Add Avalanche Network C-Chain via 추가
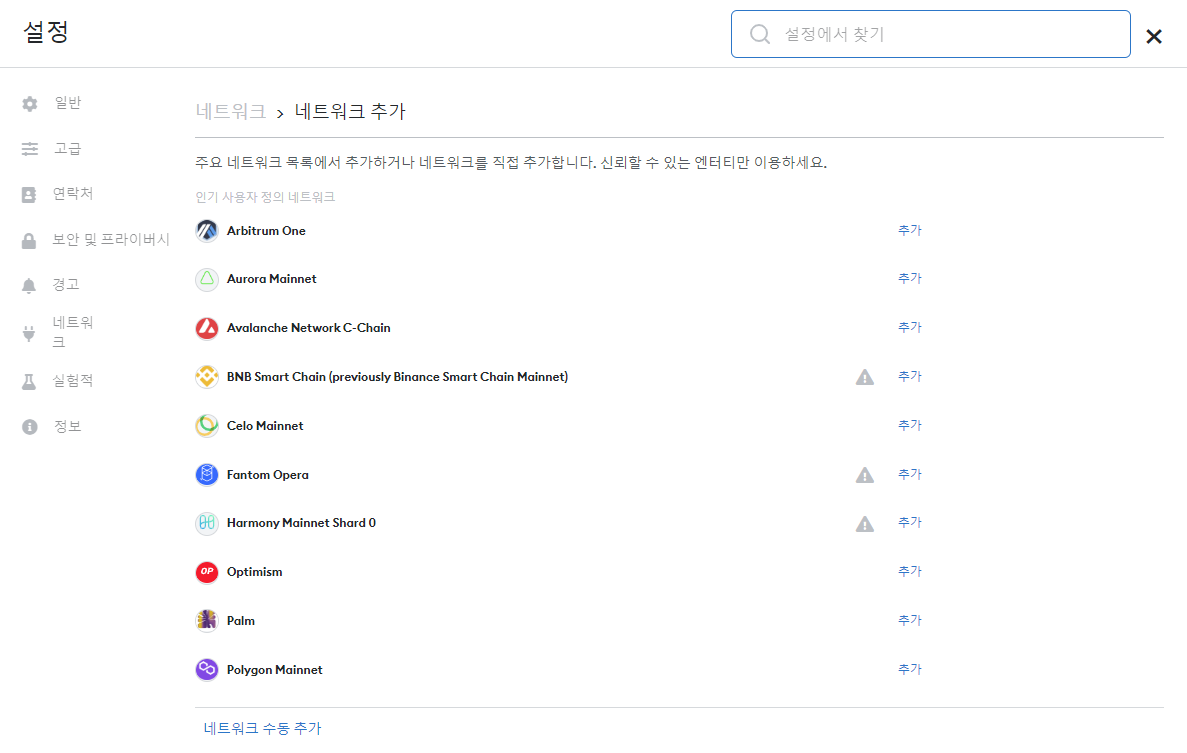 click(x=909, y=328)
